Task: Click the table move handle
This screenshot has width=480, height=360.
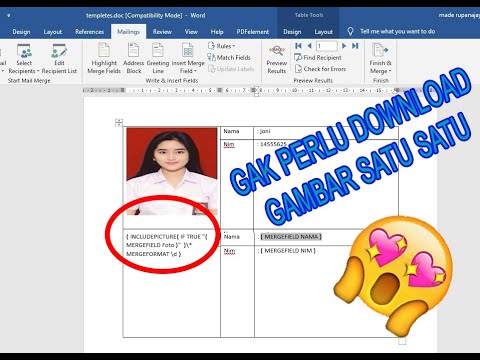Action: point(119,122)
